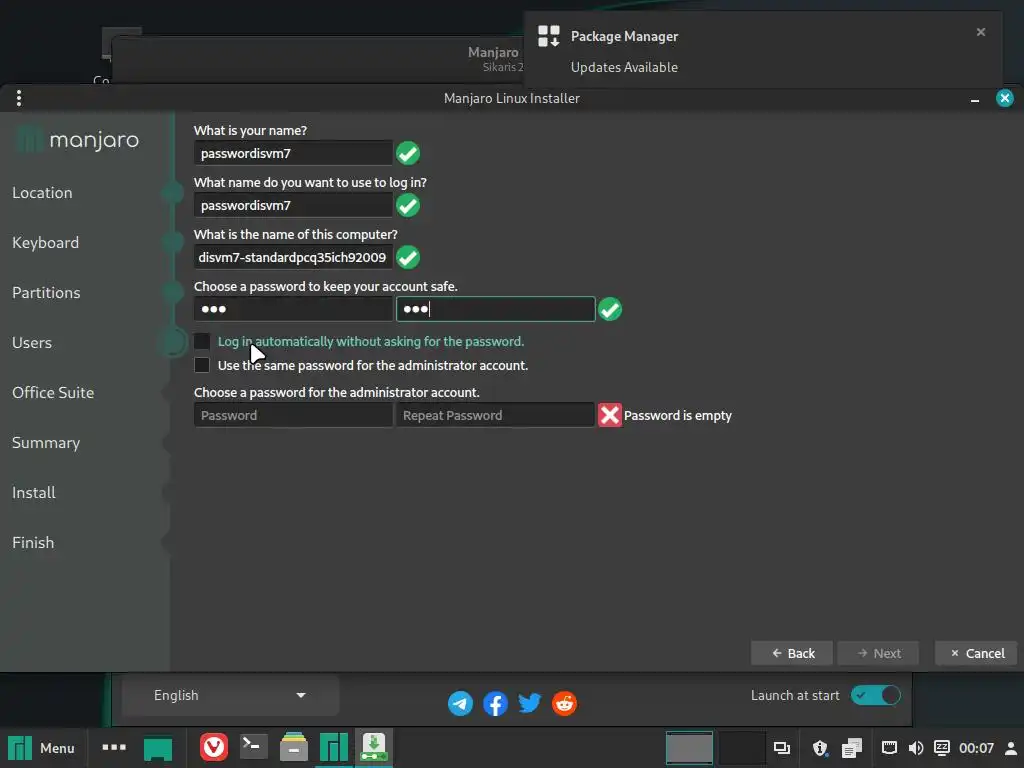
Task: Click the login name input field
Action: click(293, 205)
